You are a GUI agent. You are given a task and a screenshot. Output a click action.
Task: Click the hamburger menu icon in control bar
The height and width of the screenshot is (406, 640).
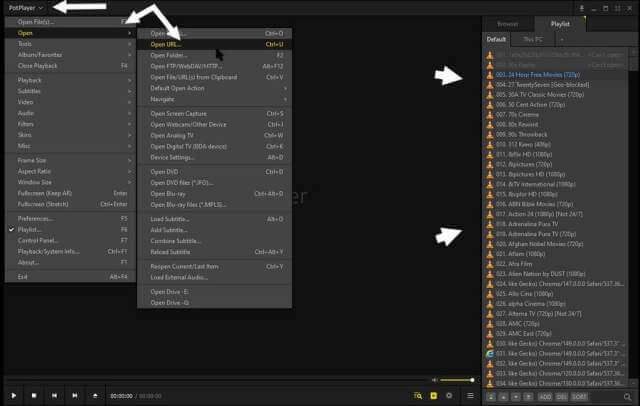(x=470, y=395)
